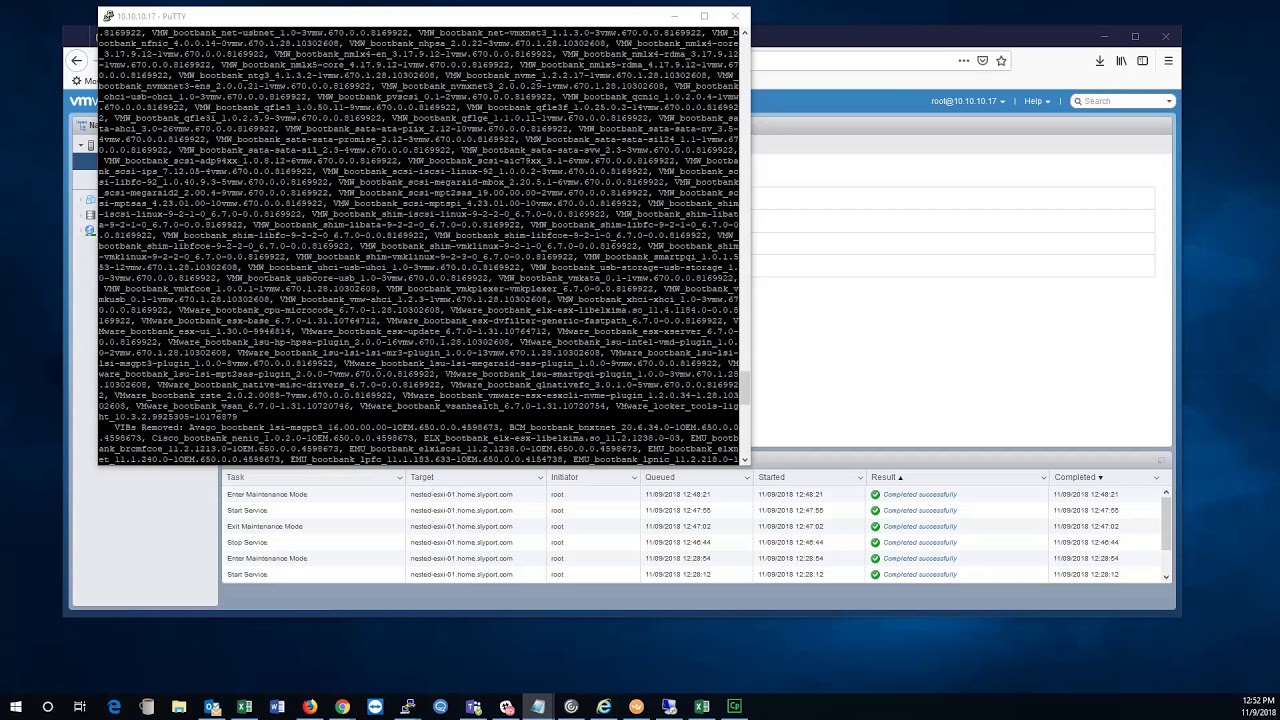This screenshot has width=1280, height=720.
Task: Open Task View on the taskbar
Action: 80,707
